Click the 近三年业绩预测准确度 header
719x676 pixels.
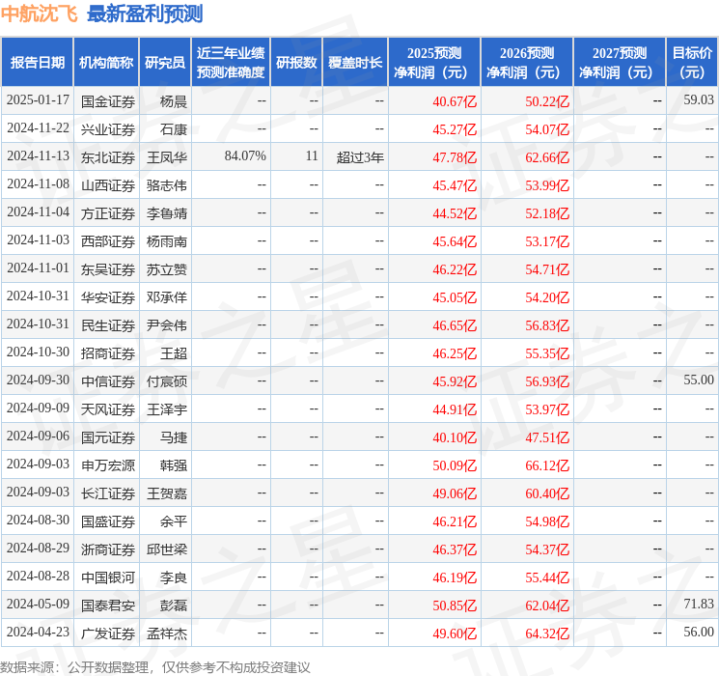[x=231, y=62]
